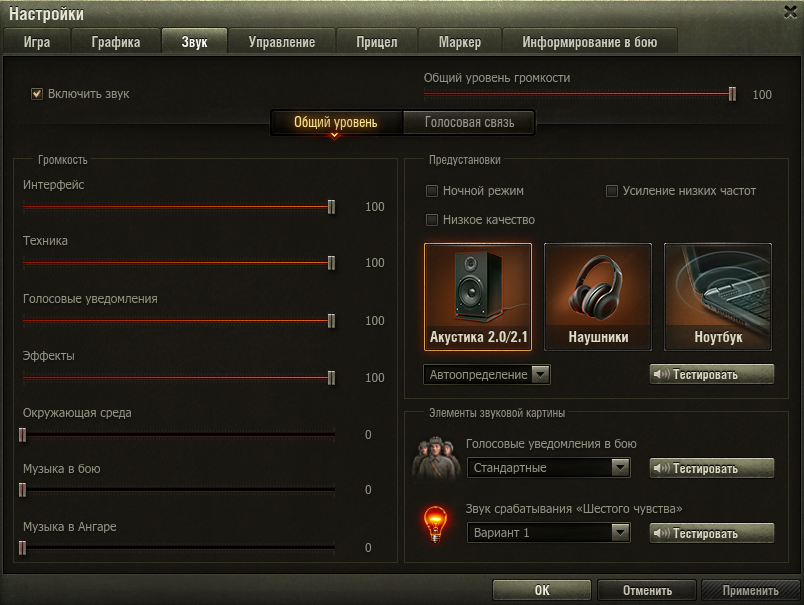Enable Ночной режим checkbox
Viewport: 804px width, 605px height.
coord(432,191)
